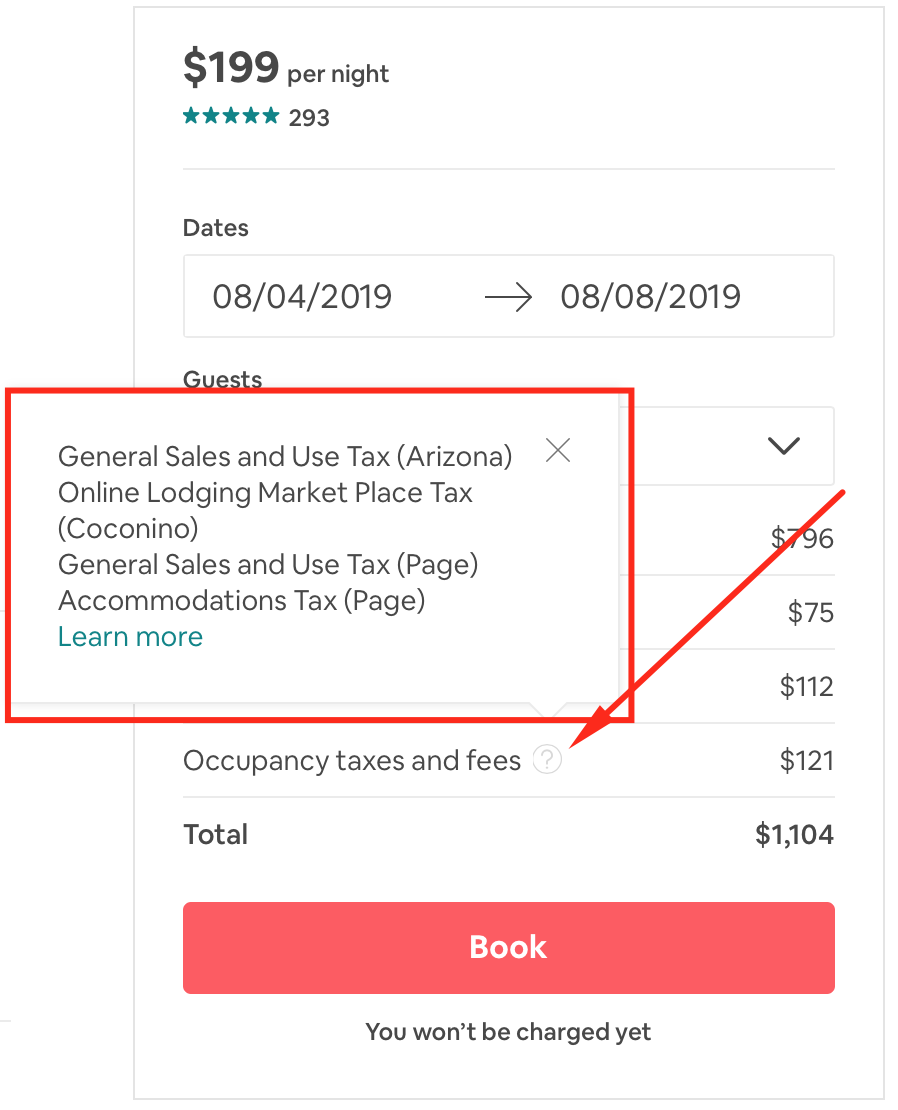Click the Total label

click(x=216, y=835)
